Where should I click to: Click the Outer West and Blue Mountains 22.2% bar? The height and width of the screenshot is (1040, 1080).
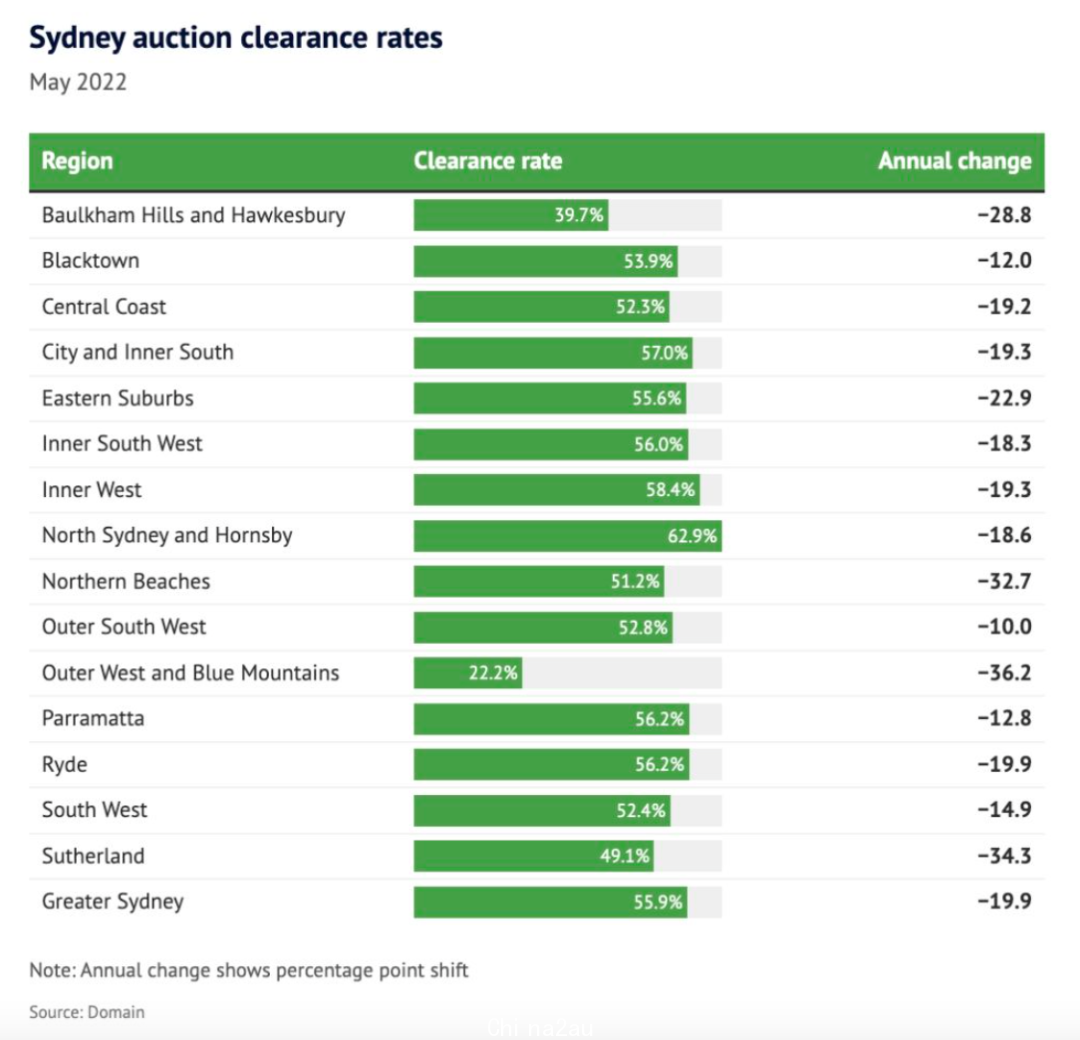tap(468, 673)
